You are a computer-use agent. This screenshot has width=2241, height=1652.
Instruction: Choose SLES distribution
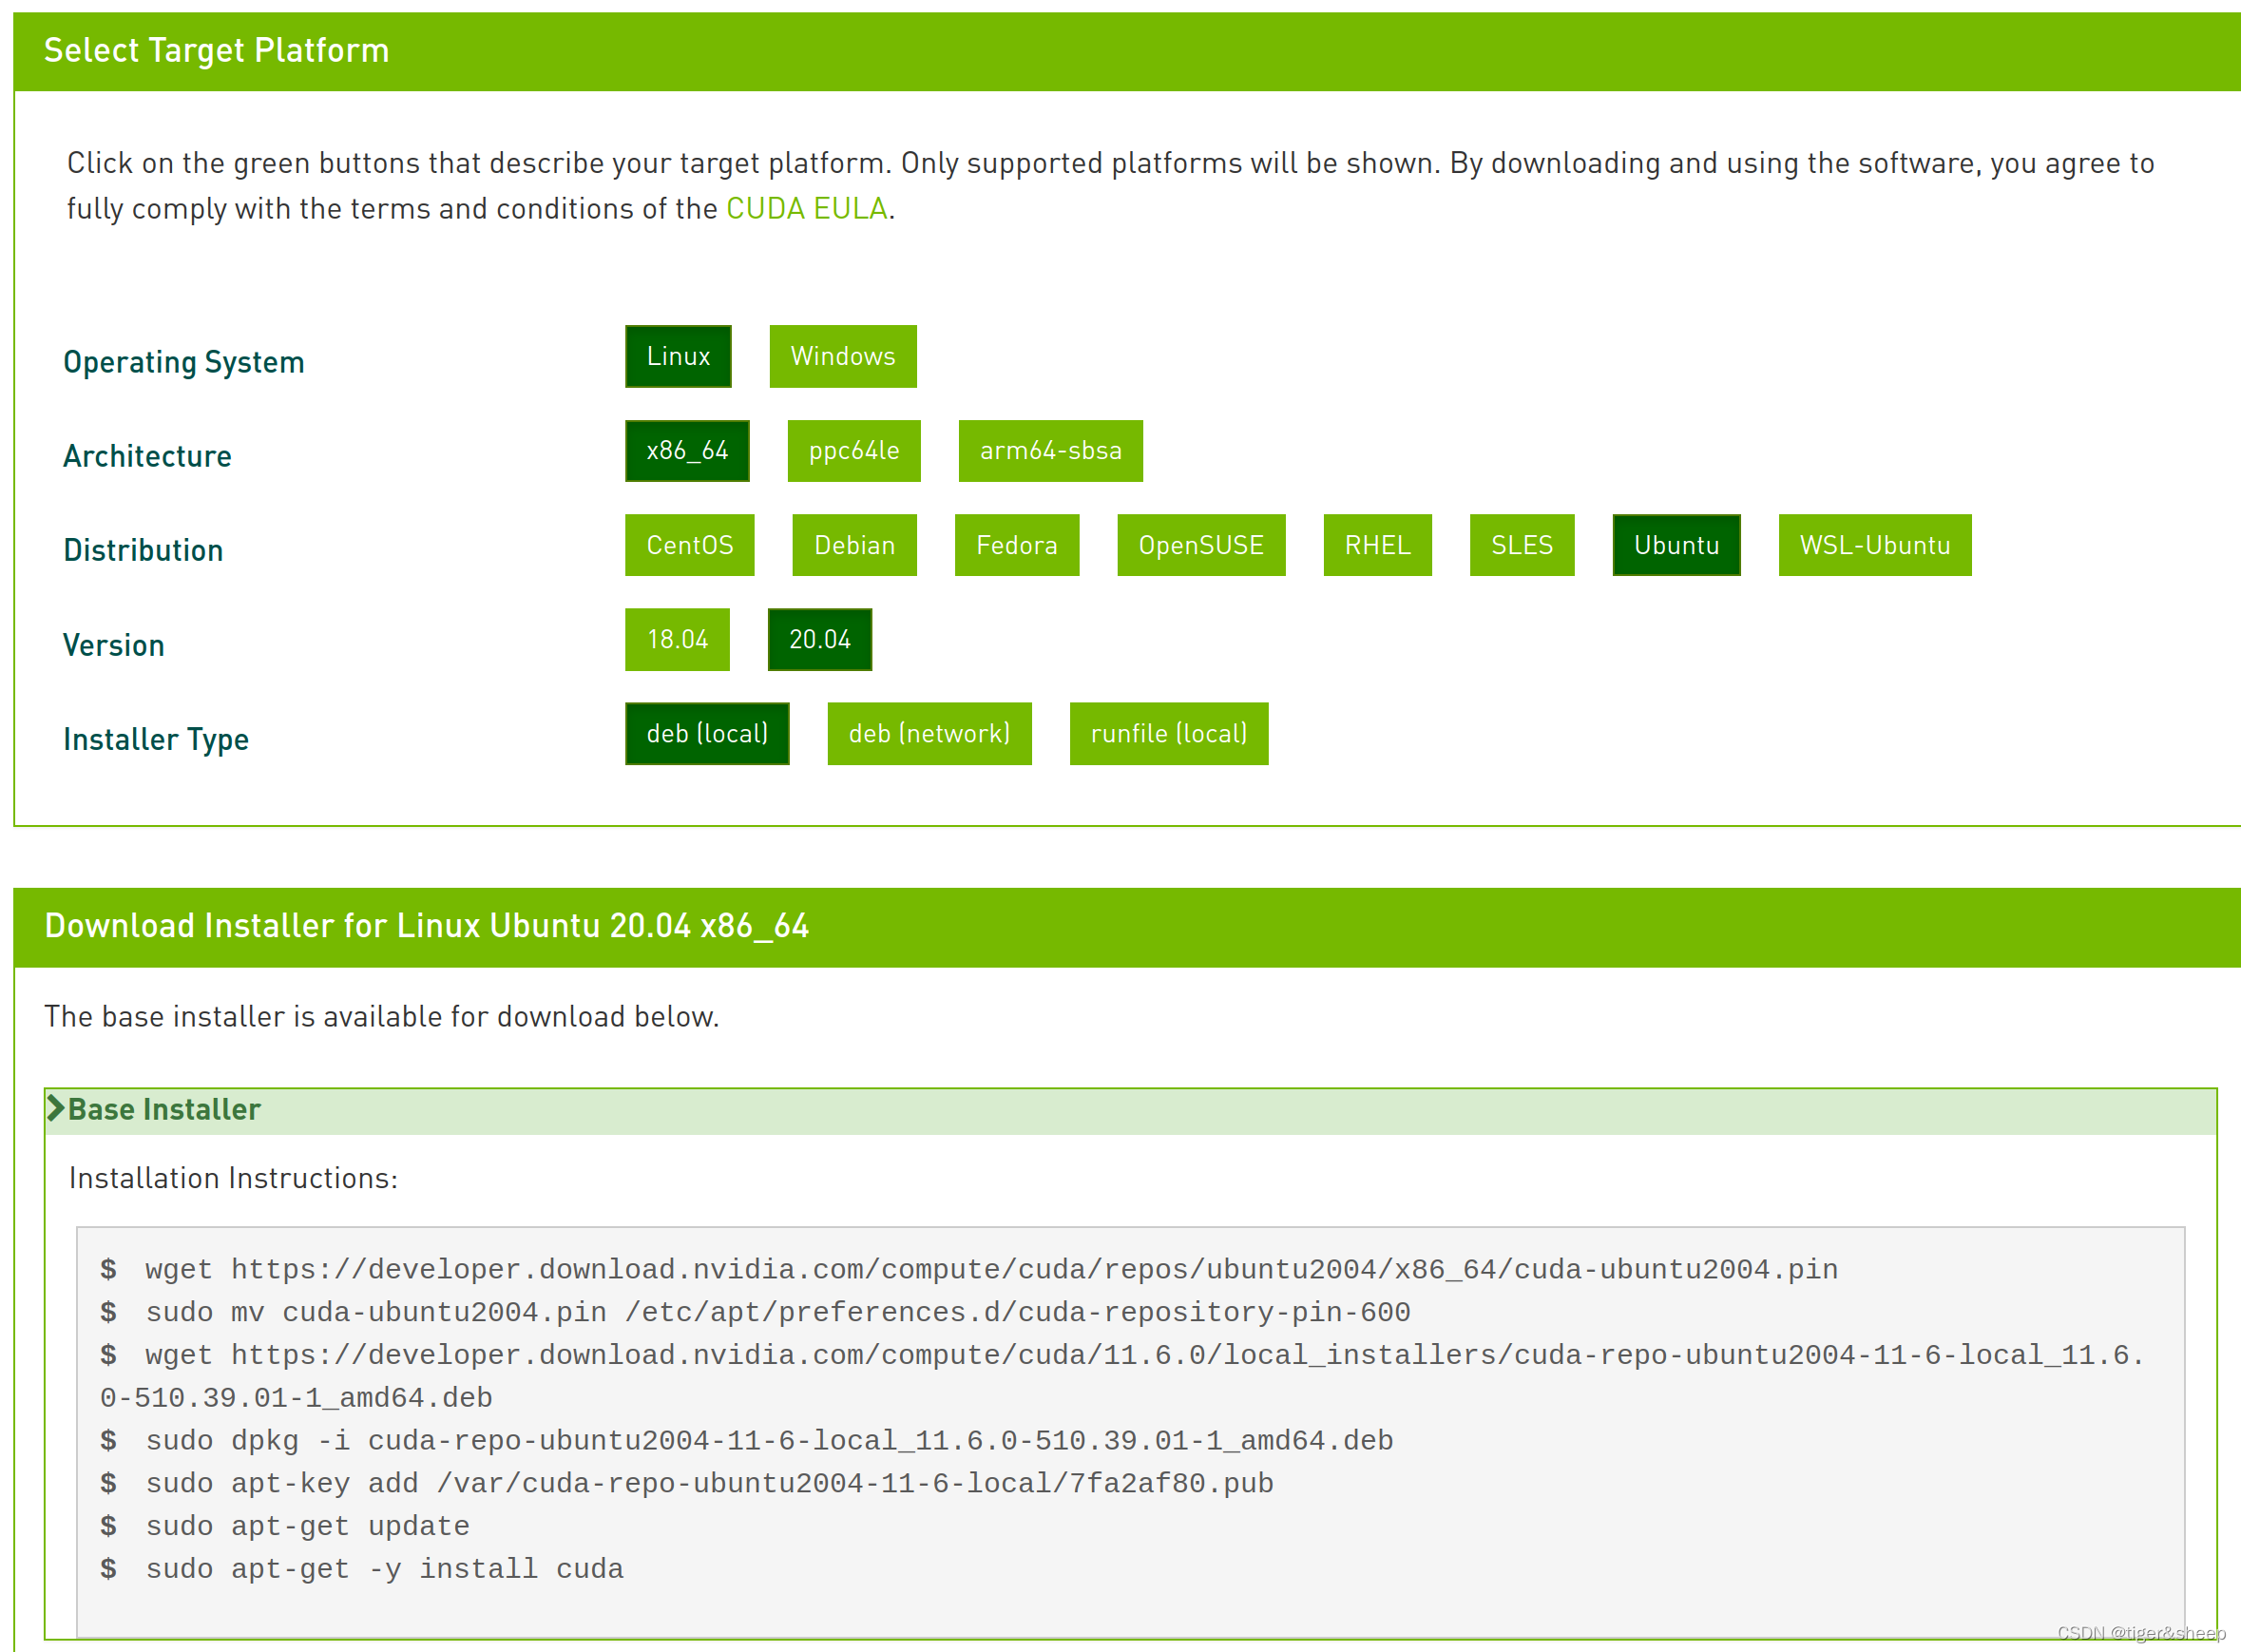tap(1522, 545)
